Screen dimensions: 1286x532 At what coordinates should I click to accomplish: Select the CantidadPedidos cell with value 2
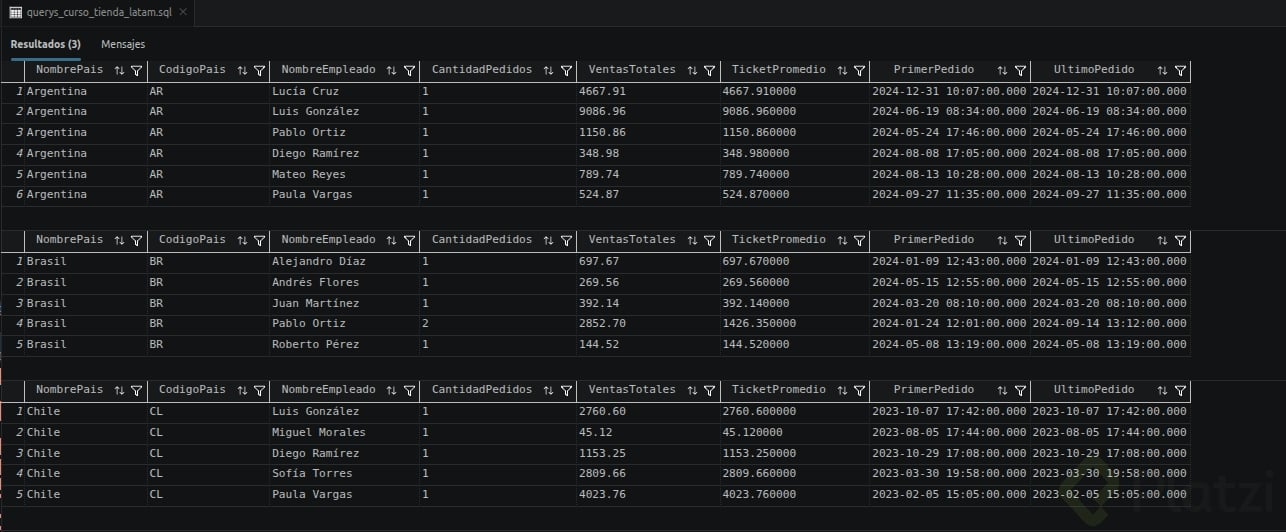click(497, 323)
